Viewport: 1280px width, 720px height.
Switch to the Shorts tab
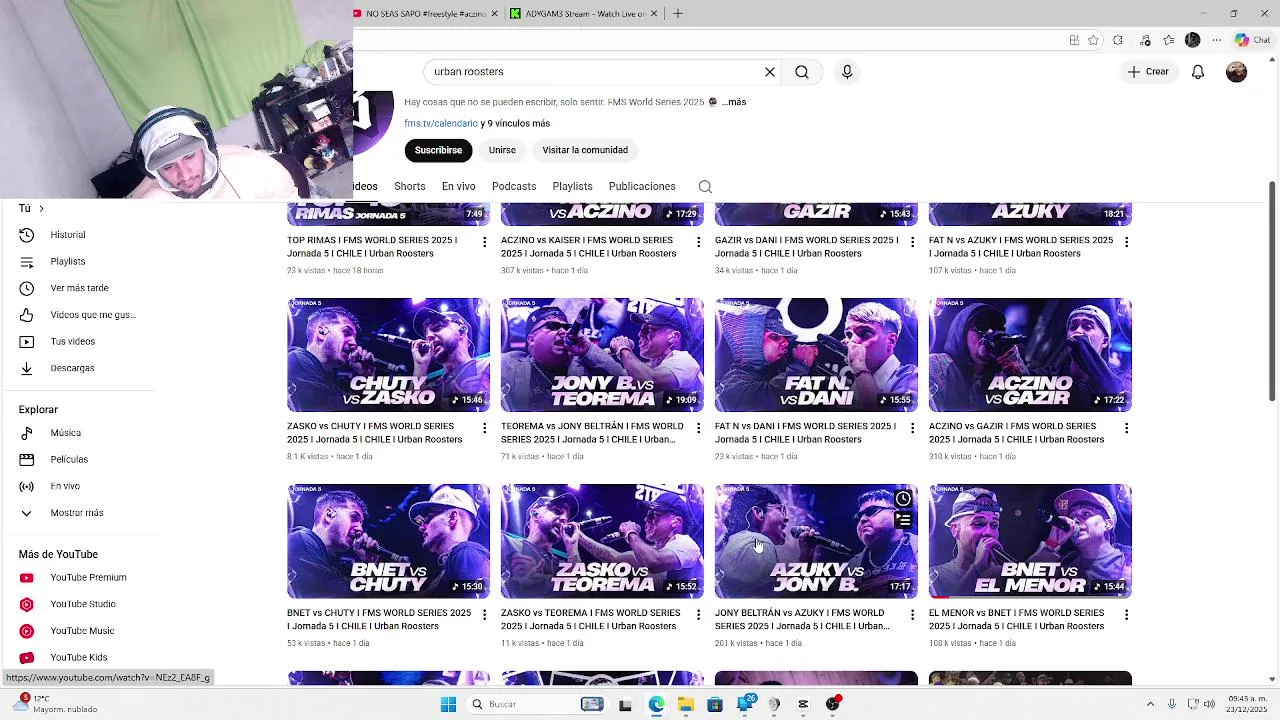coord(410,187)
